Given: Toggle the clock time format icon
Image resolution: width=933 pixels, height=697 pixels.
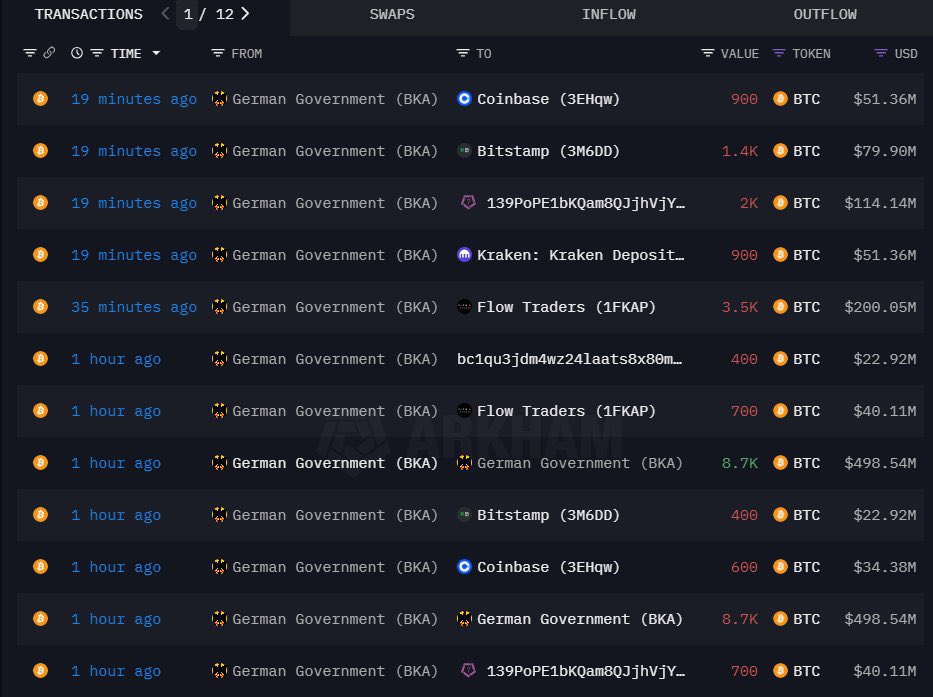Looking at the screenshot, I should (x=77, y=53).
